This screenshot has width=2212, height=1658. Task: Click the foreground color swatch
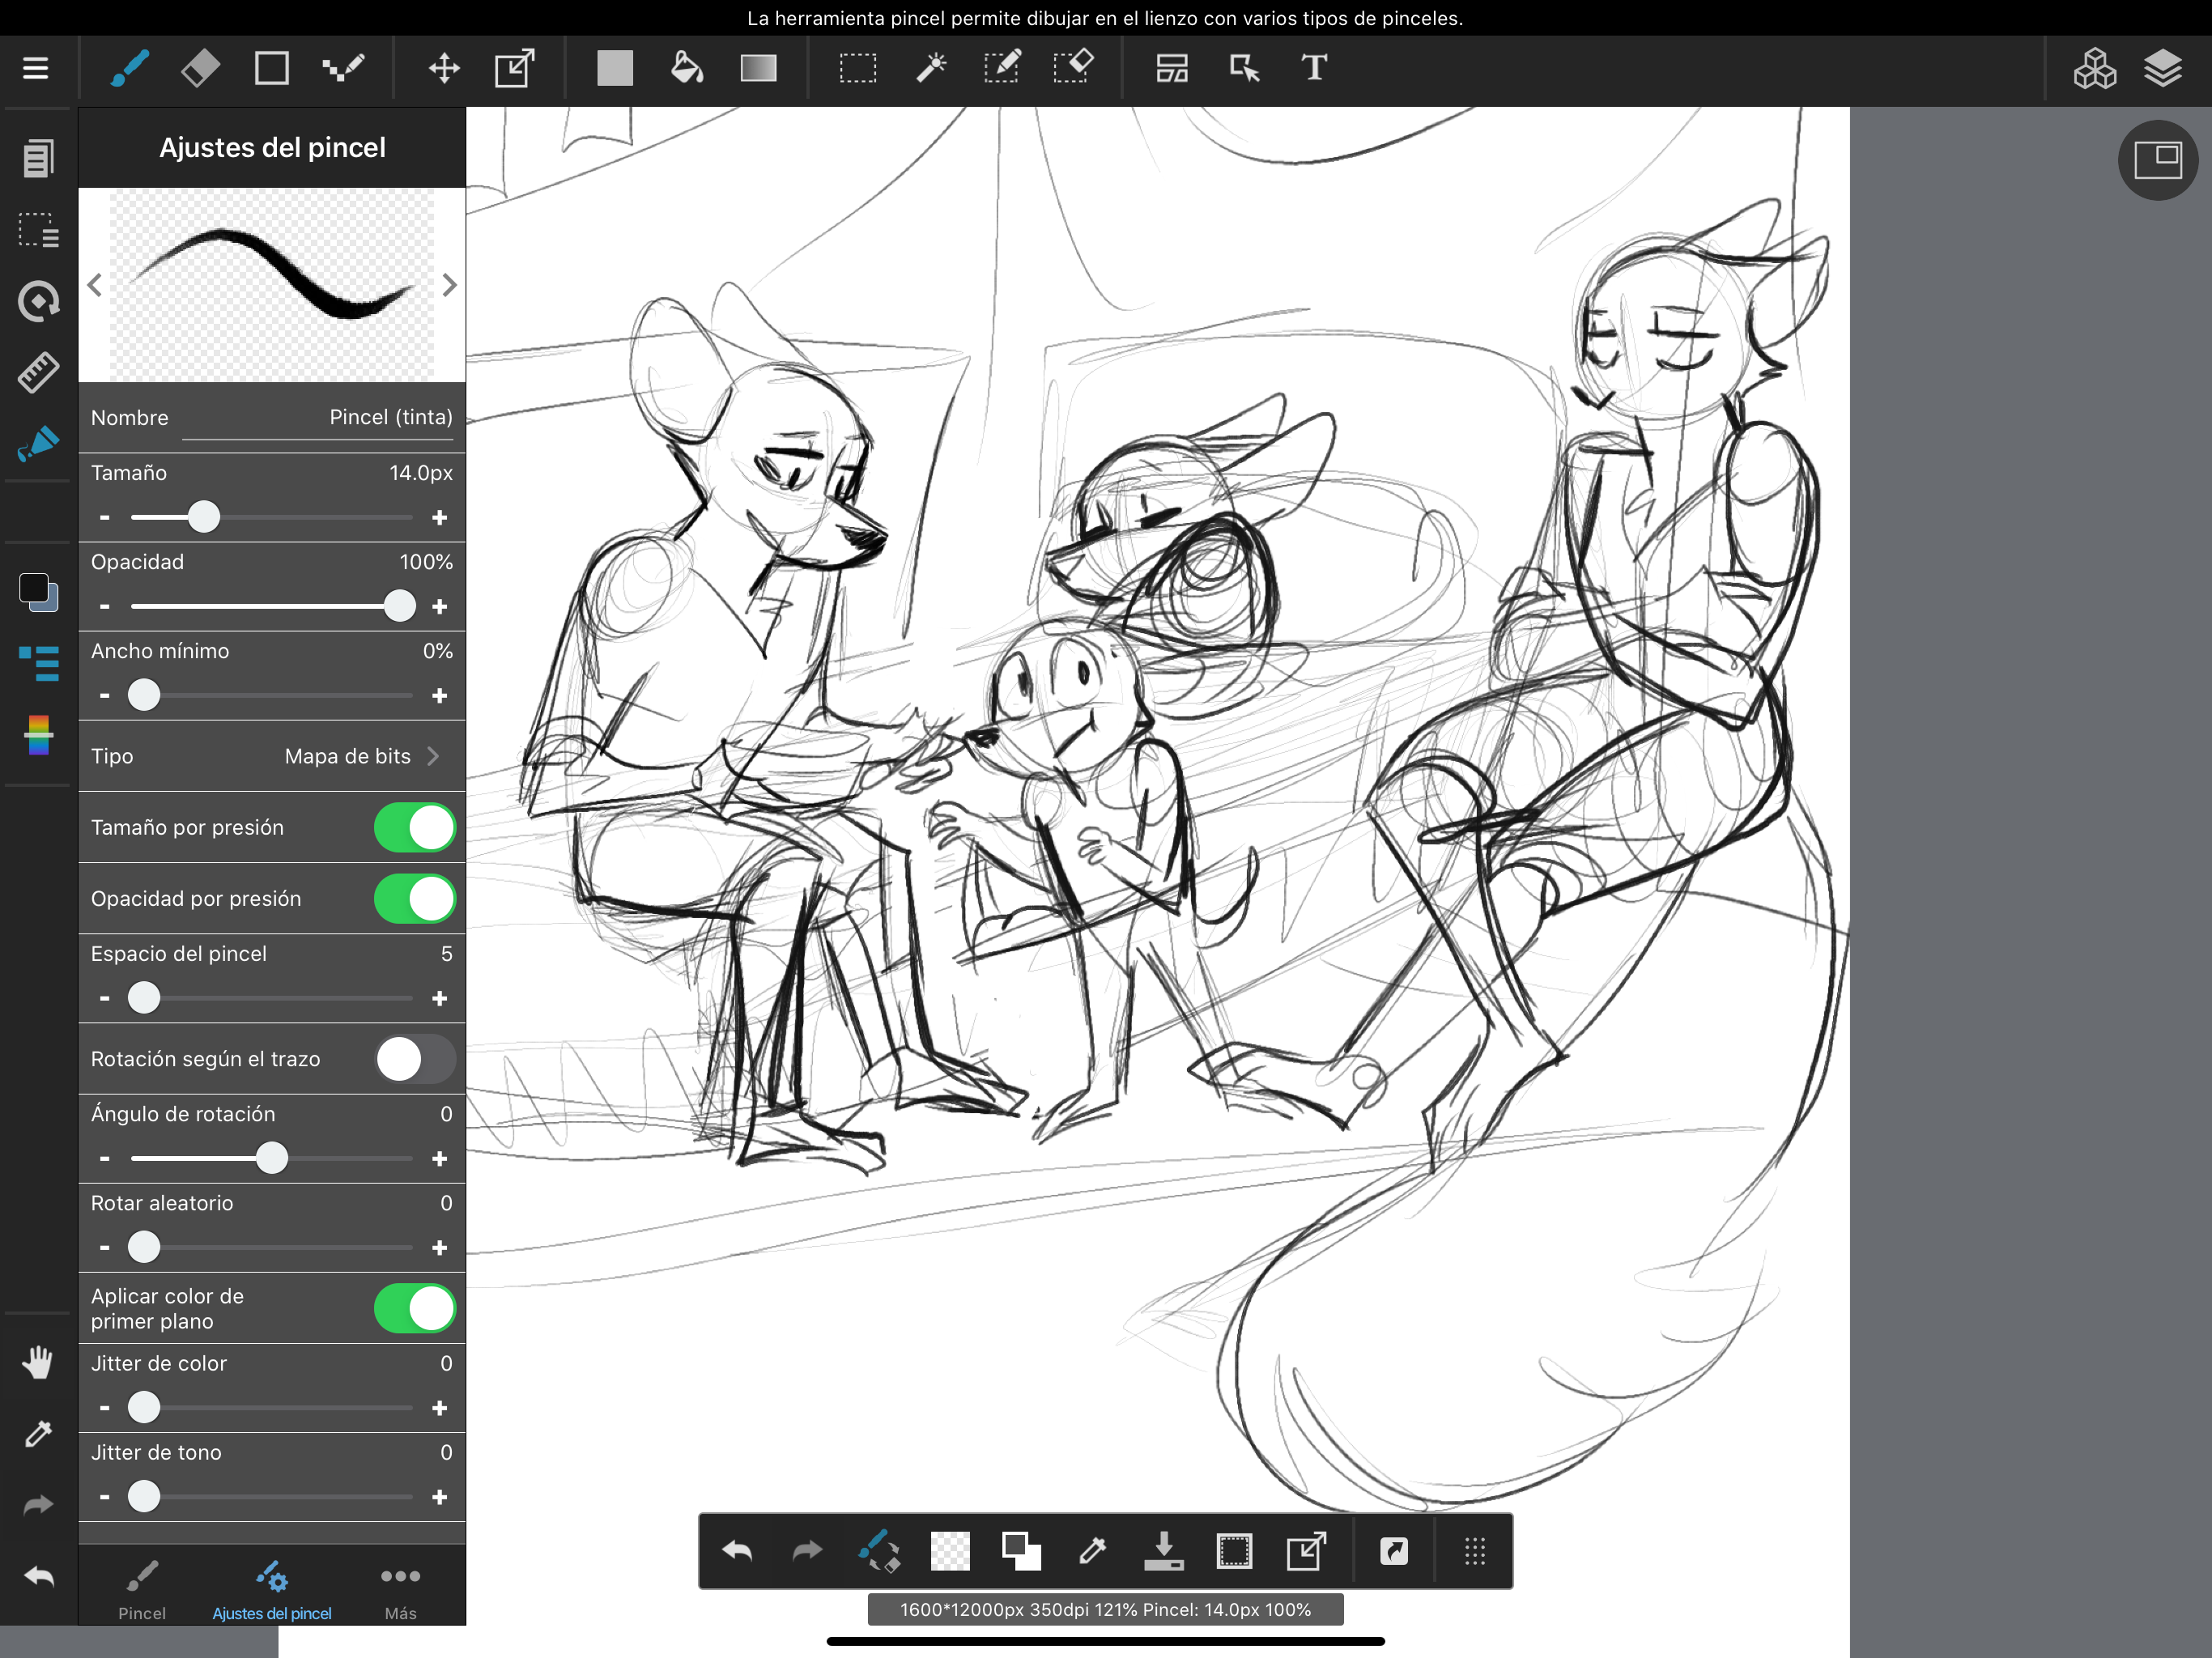33,587
